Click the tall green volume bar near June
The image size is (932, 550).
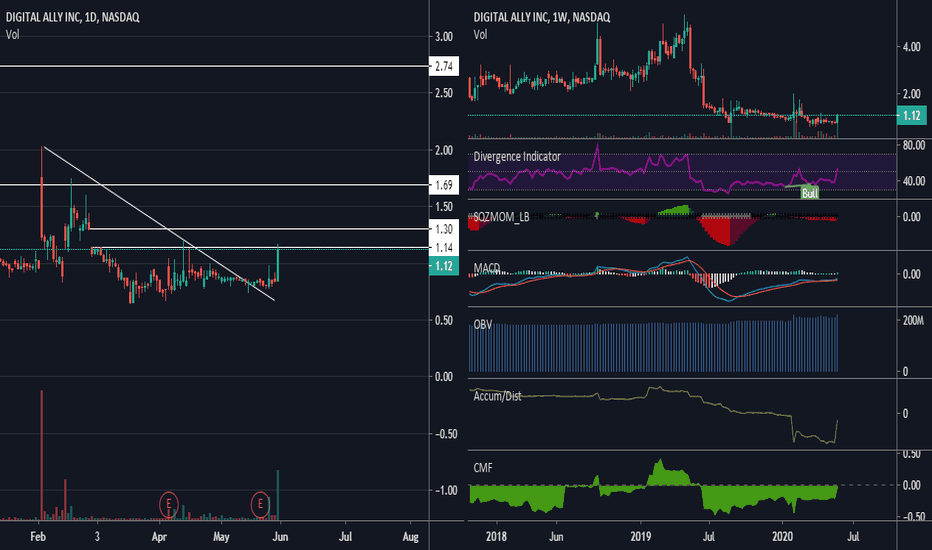[278, 495]
